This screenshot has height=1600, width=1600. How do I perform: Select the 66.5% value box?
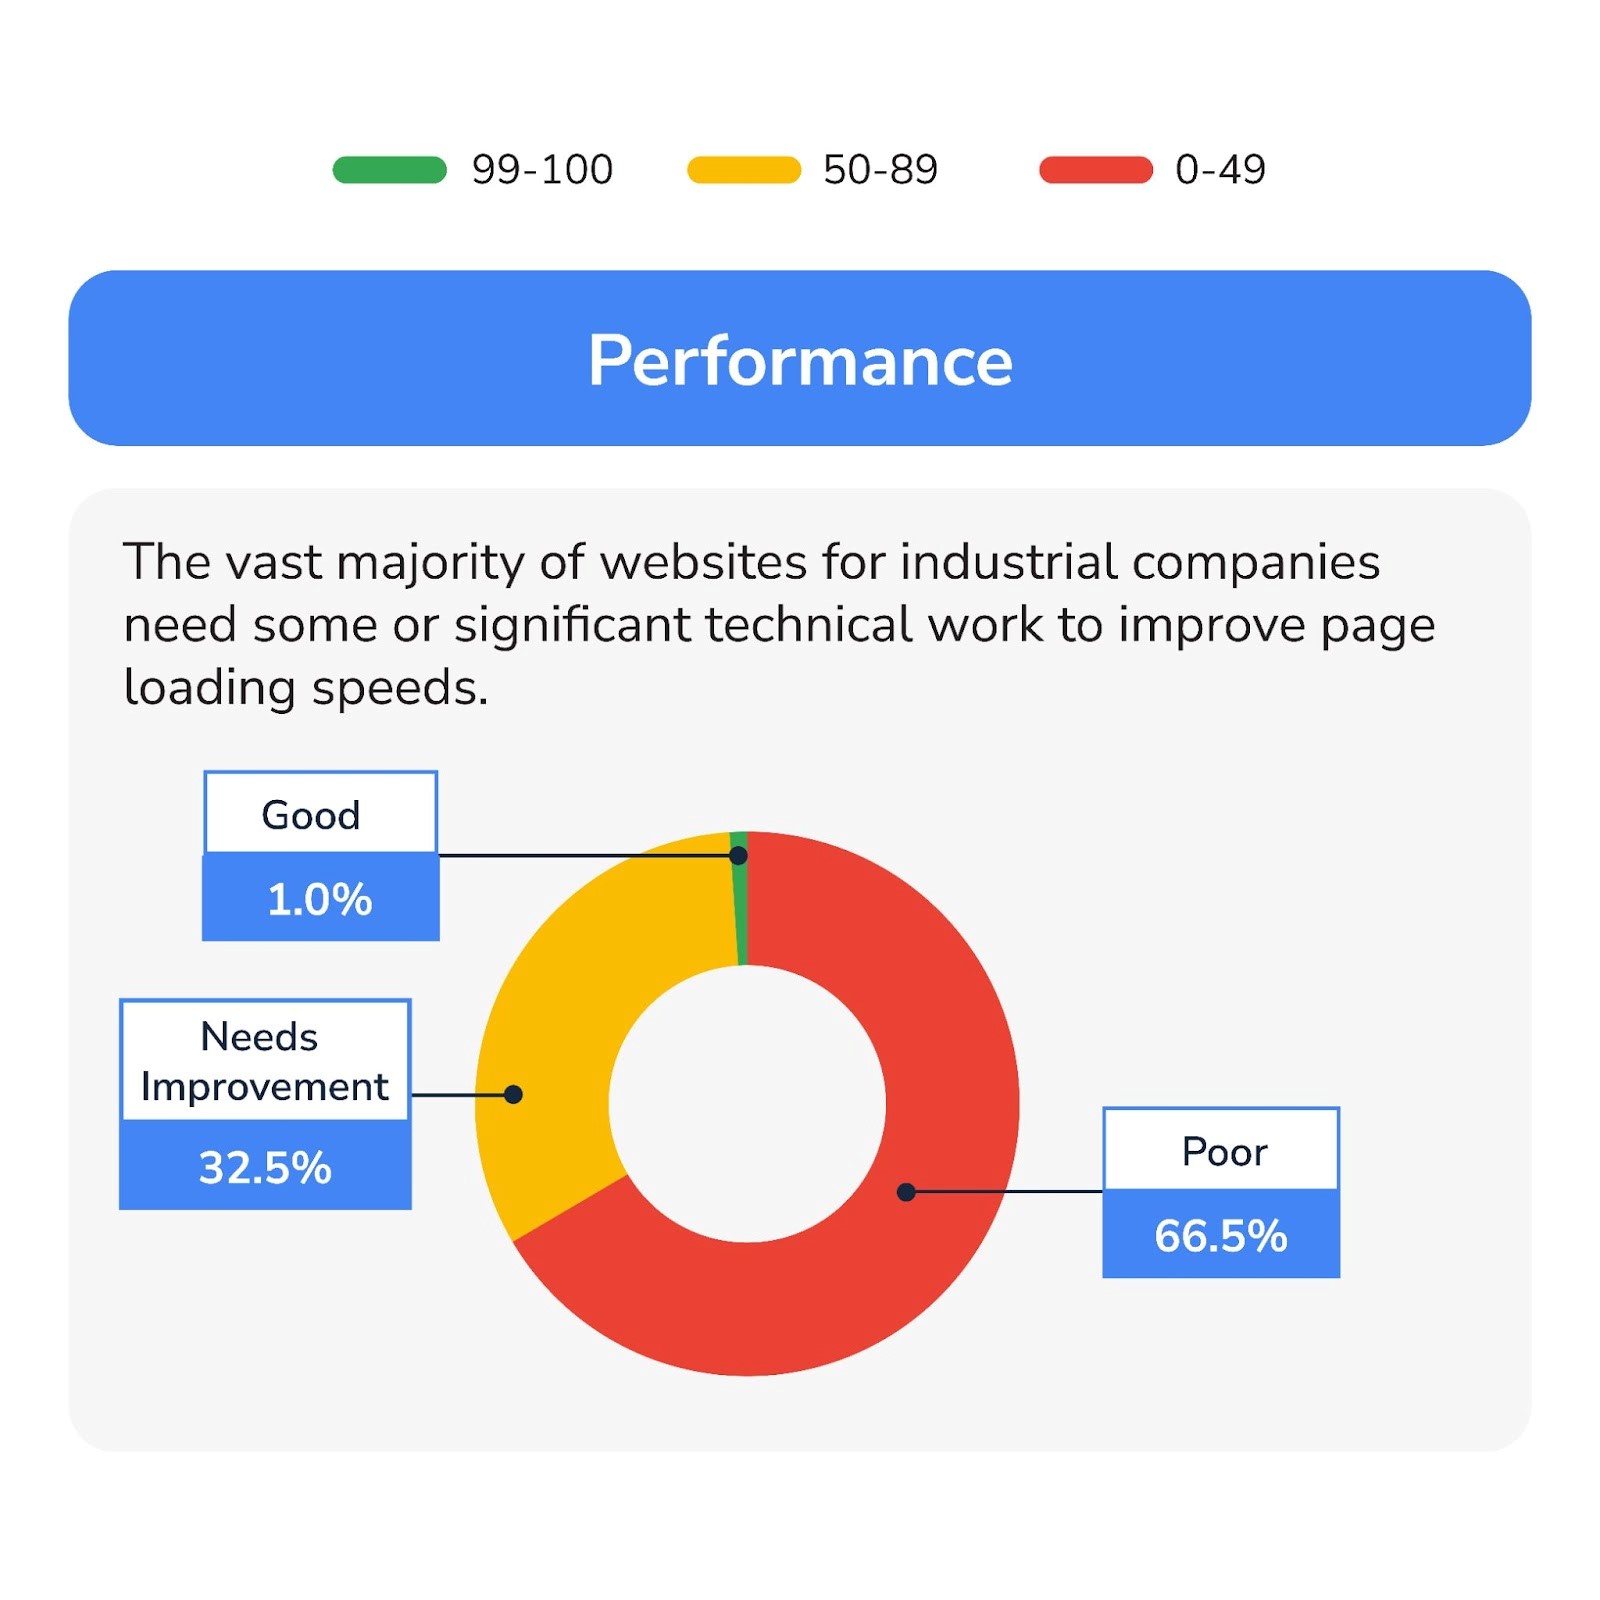(x=1221, y=1235)
